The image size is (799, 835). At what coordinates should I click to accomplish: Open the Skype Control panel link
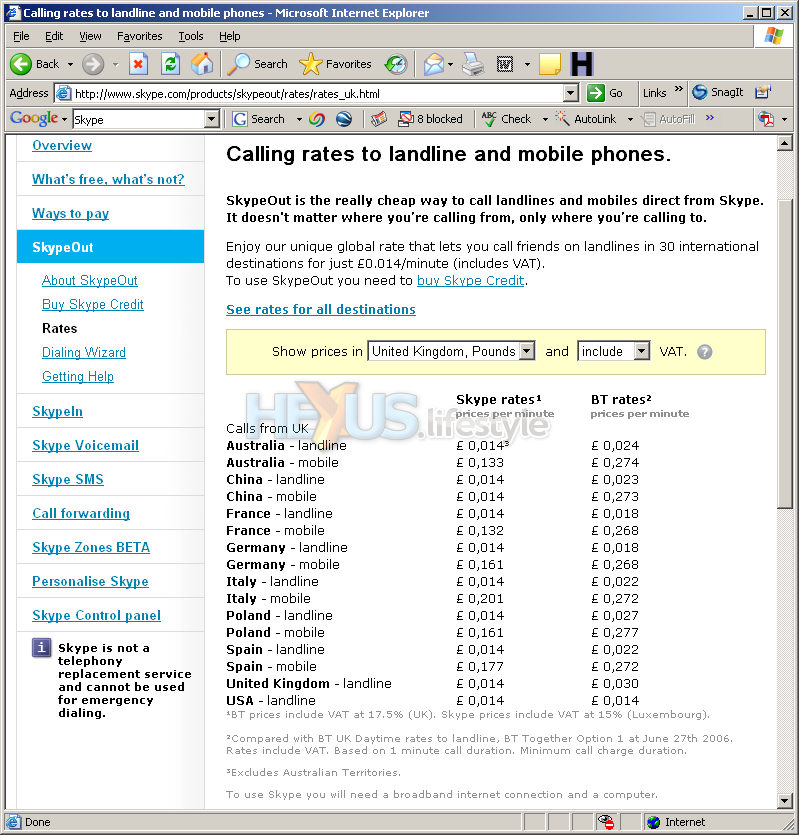tap(96, 616)
